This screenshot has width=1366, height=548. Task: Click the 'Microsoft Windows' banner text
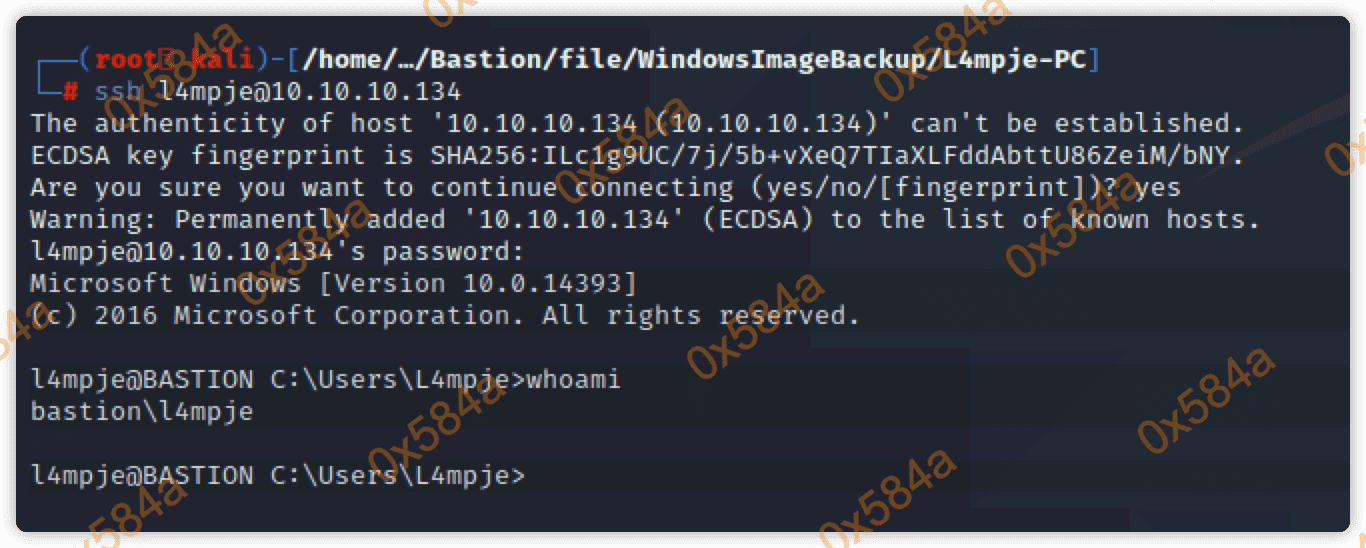165,284
